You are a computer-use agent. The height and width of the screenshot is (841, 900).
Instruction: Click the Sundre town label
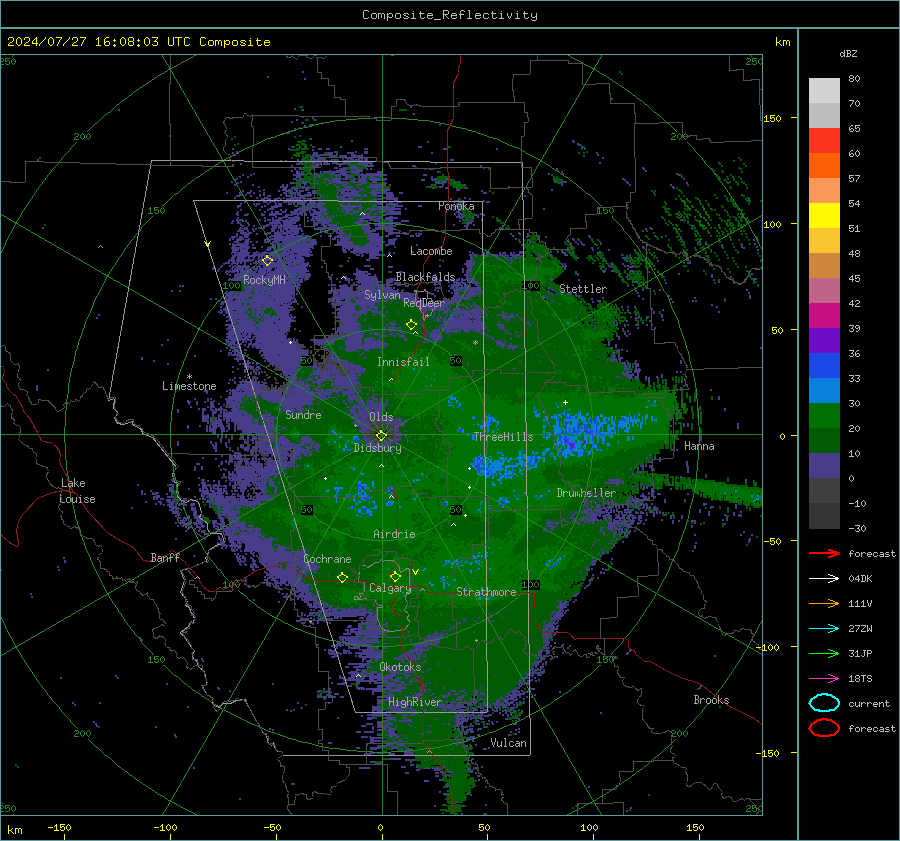tap(303, 414)
